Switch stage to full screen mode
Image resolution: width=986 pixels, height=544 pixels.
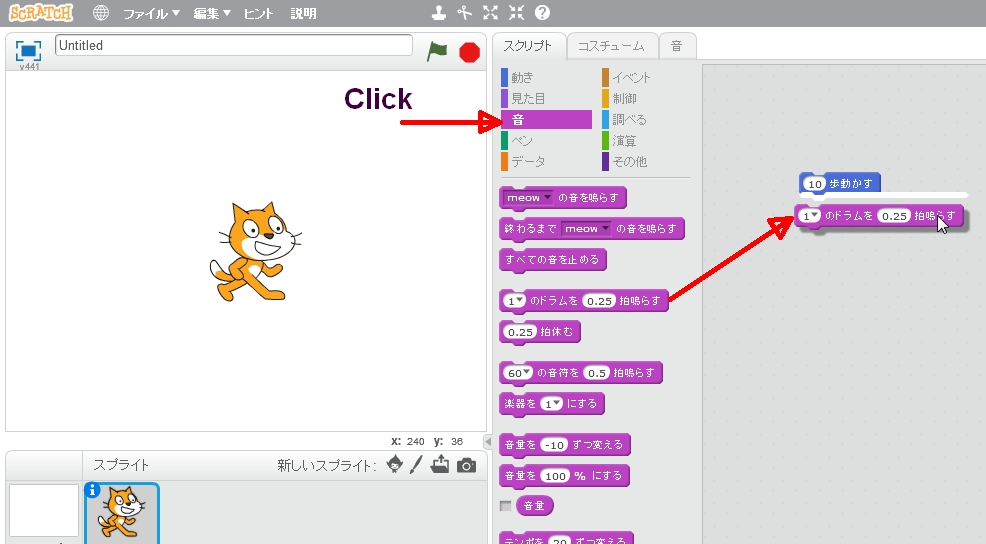(x=28, y=50)
